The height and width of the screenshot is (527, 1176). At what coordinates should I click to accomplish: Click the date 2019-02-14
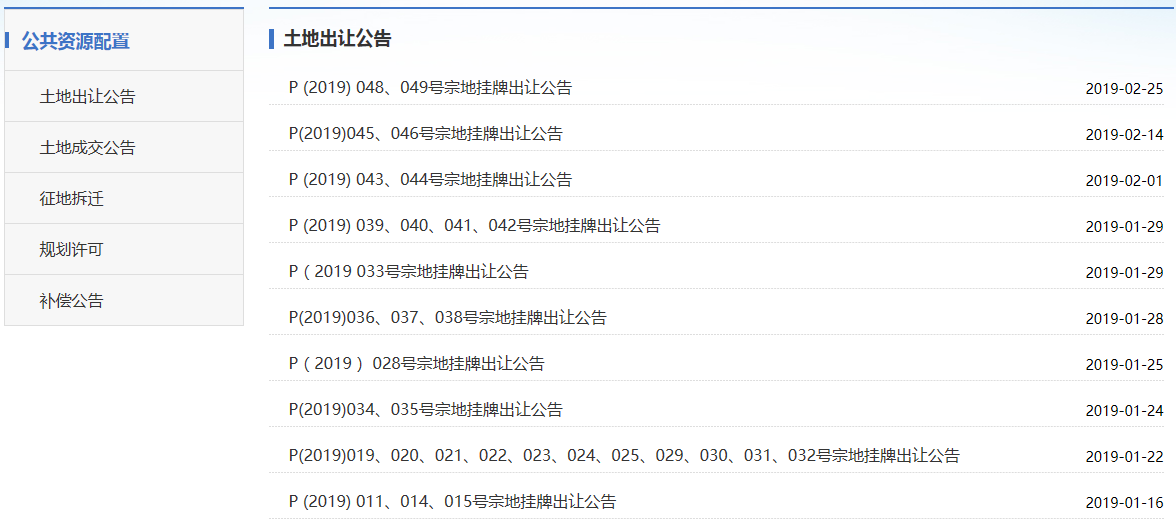pos(1124,135)
